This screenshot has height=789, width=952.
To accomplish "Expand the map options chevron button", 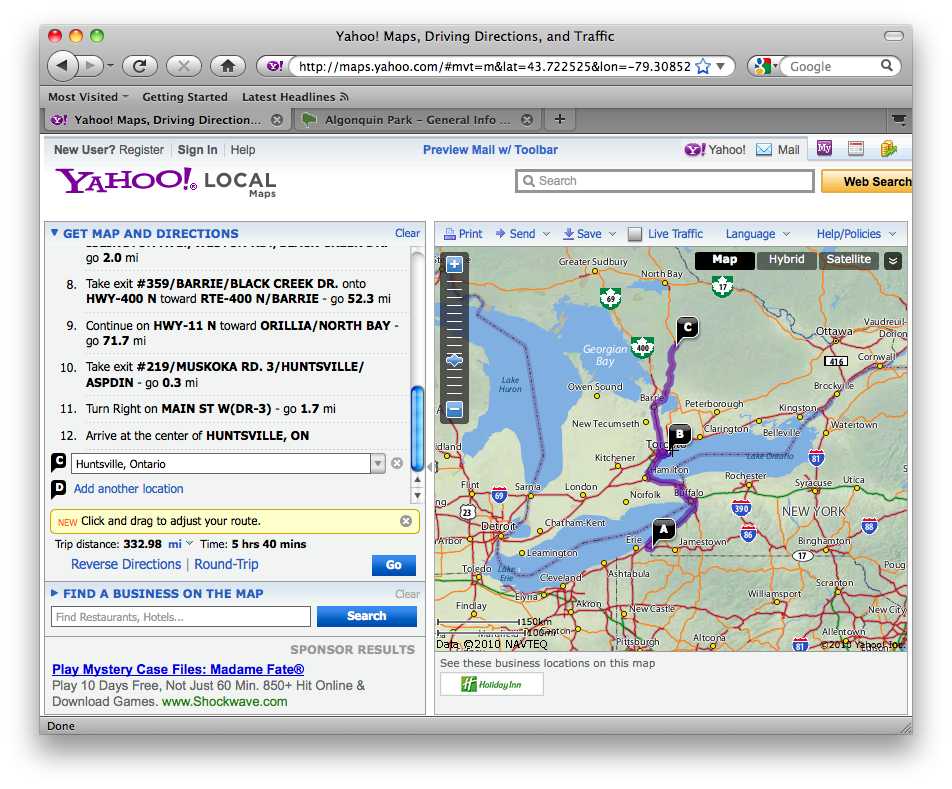I will point(892,261).
